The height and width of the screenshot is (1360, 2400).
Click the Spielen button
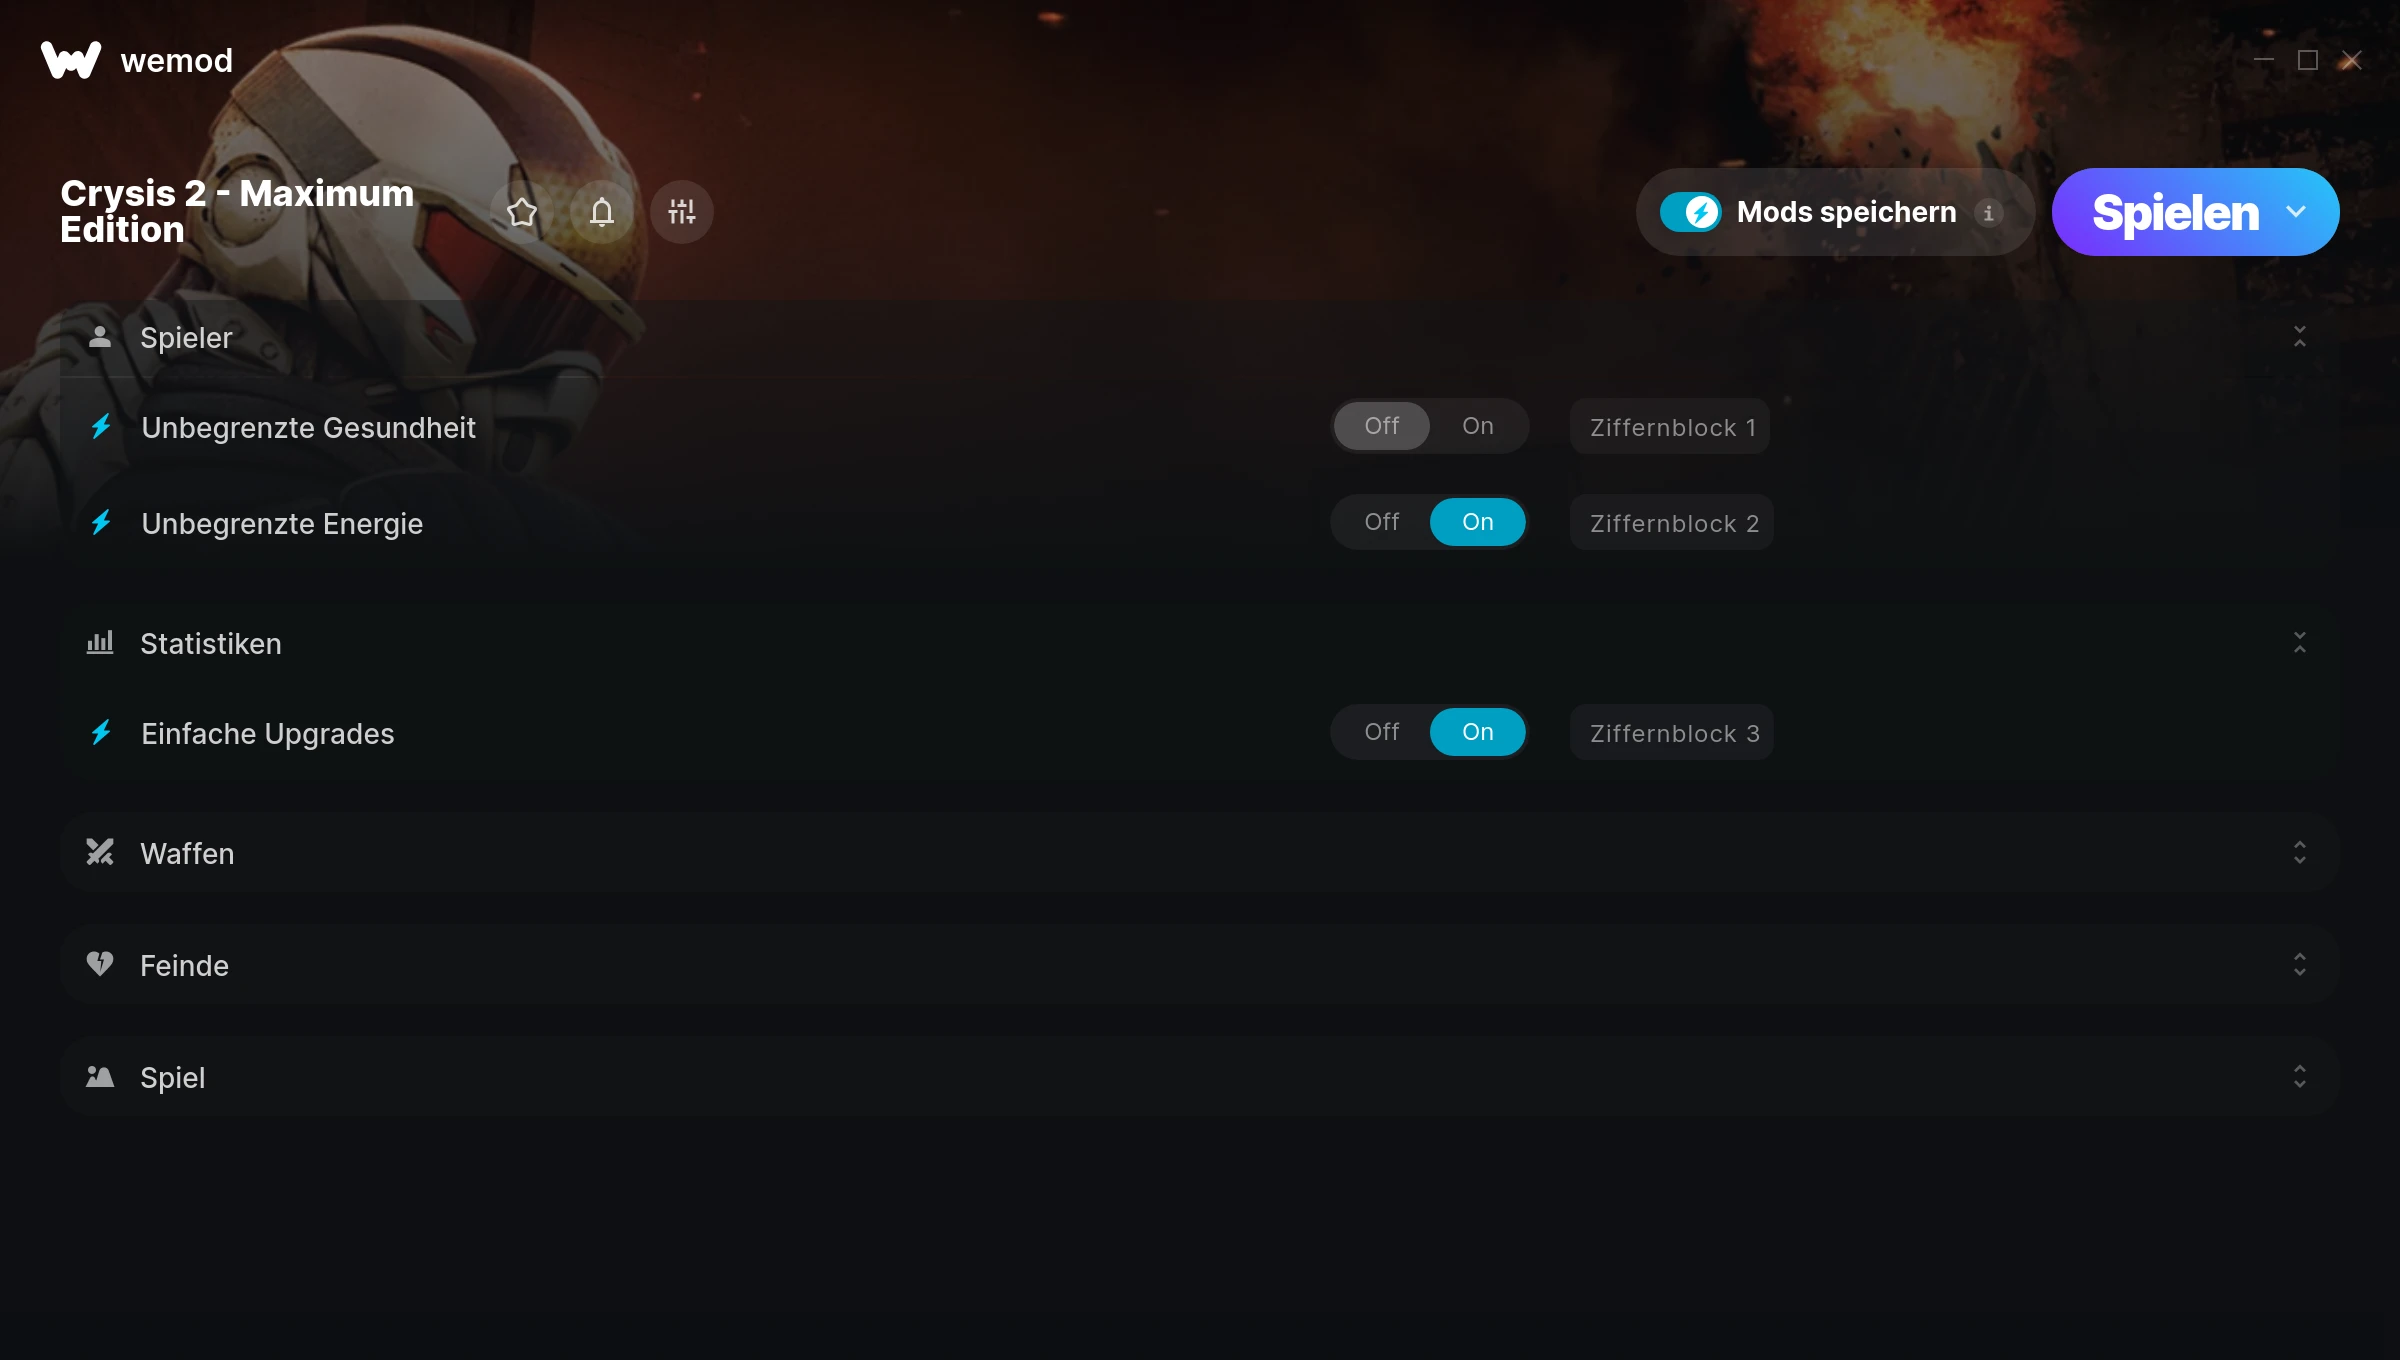click(2175, 212)
